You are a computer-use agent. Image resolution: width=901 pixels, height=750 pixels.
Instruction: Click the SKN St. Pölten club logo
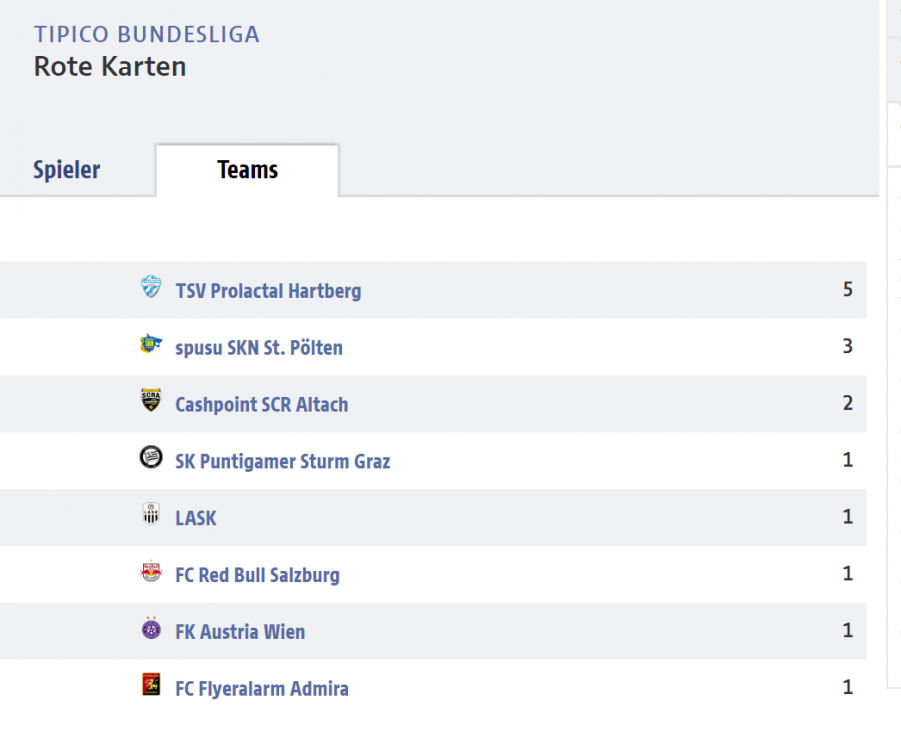coord(151,343)
